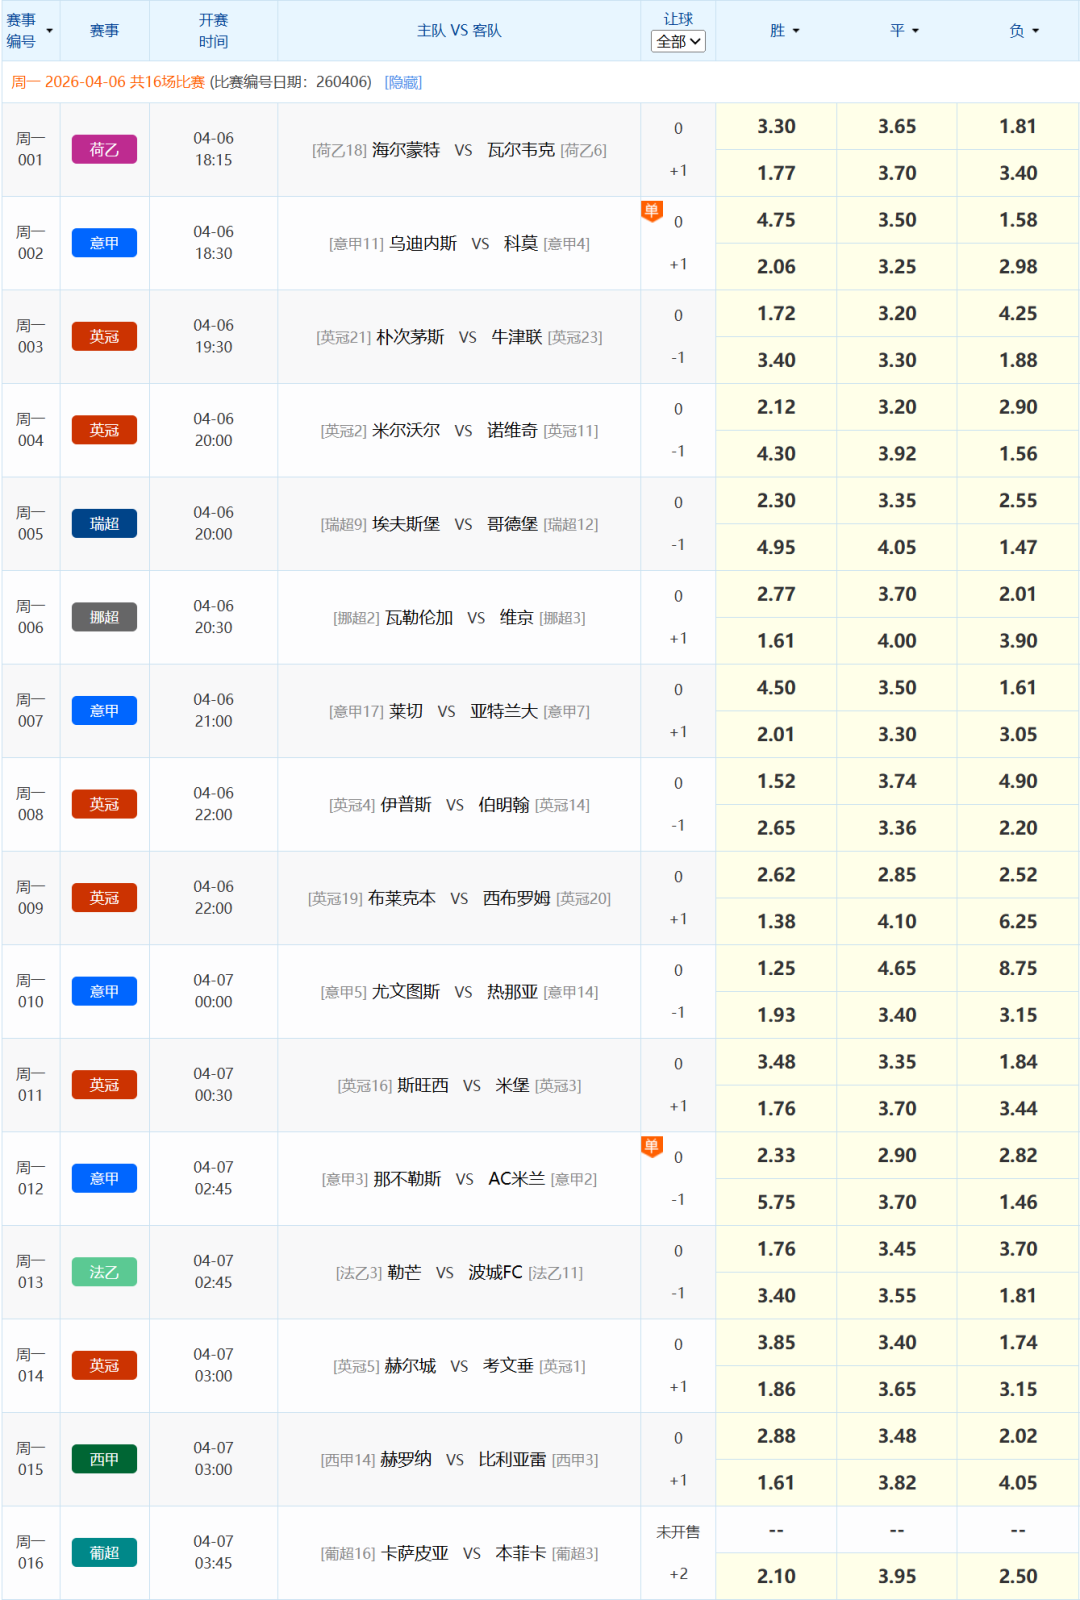Click the 单 badge on match 012

[x=652, y=1147]
